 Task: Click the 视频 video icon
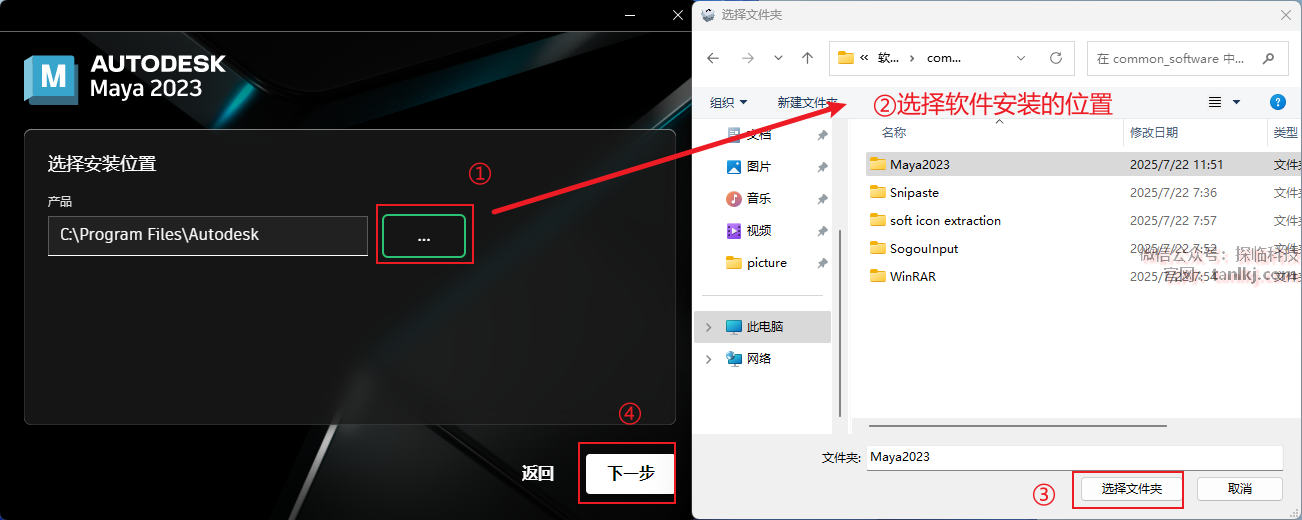click(x=734, y=230)
